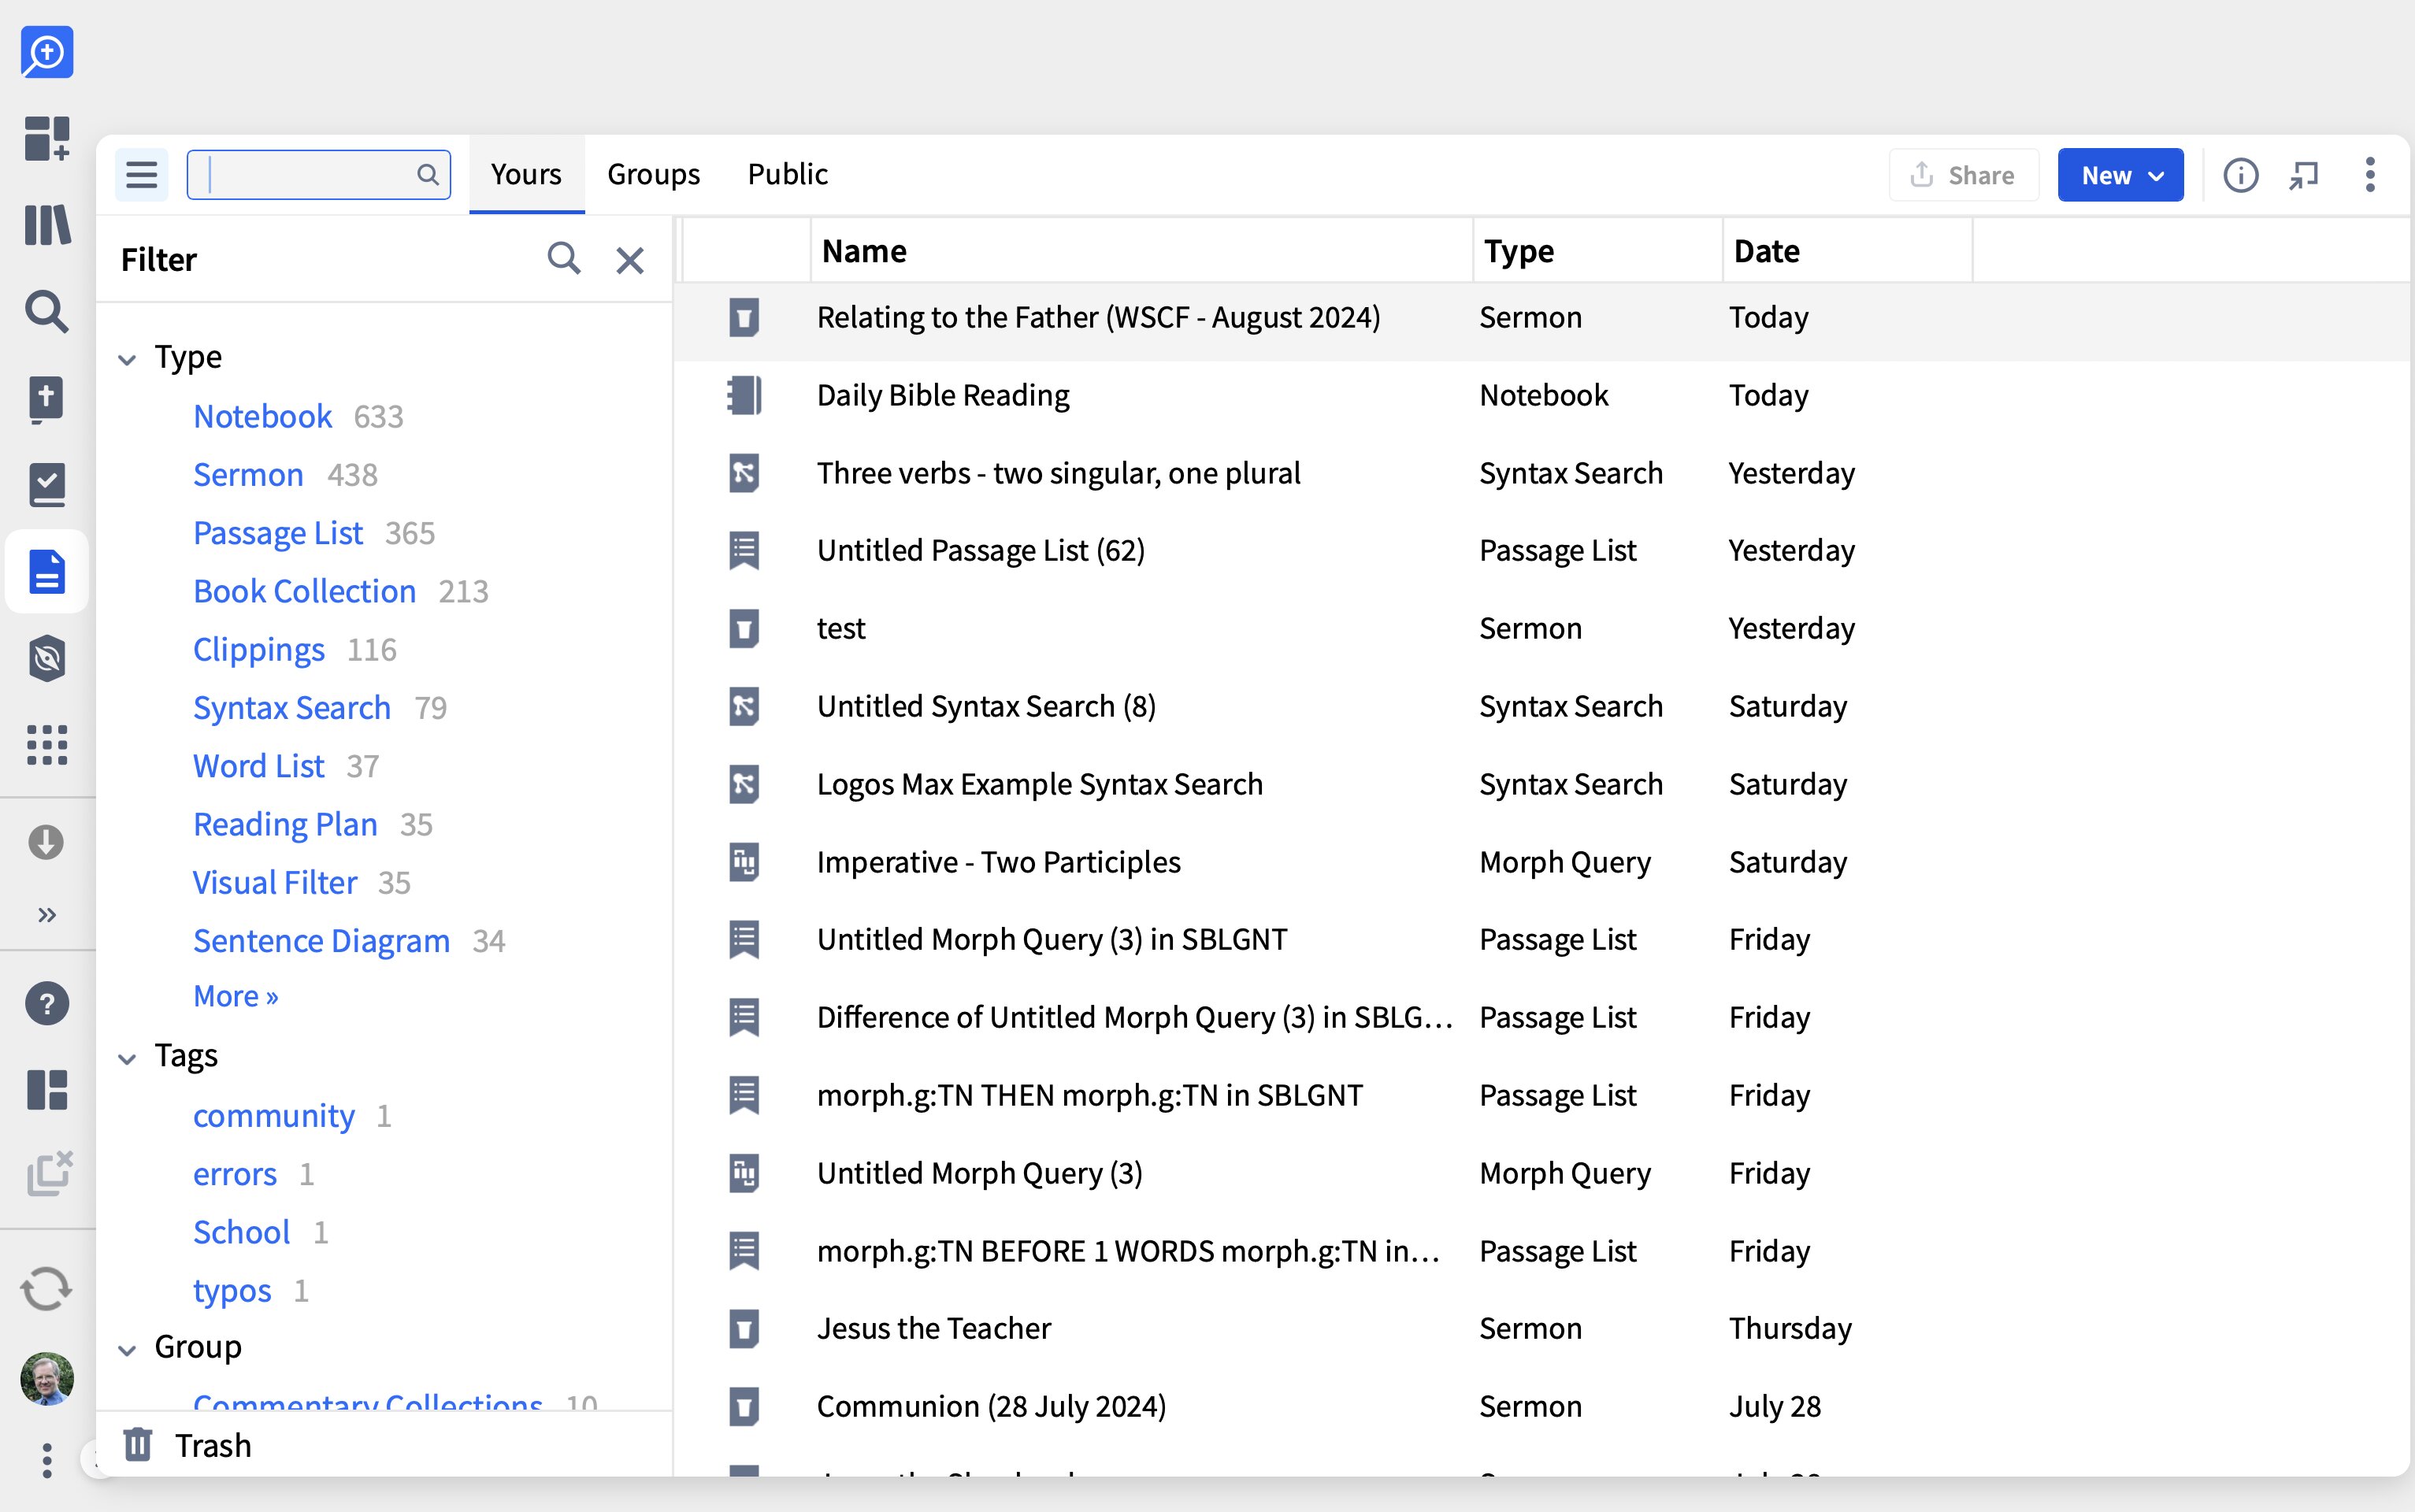This screenshot has width=2415, height=1512.
Task: Filter by Sermon type
Action: (248, 474)
